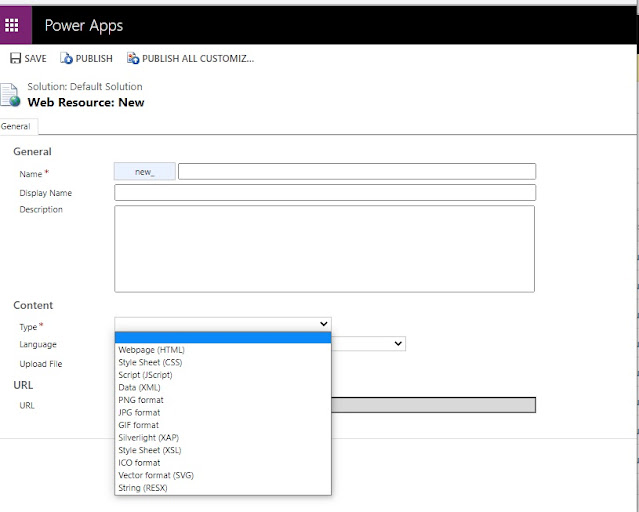
Task: Select Webpage (HTML) type
Action: [223, 350]
